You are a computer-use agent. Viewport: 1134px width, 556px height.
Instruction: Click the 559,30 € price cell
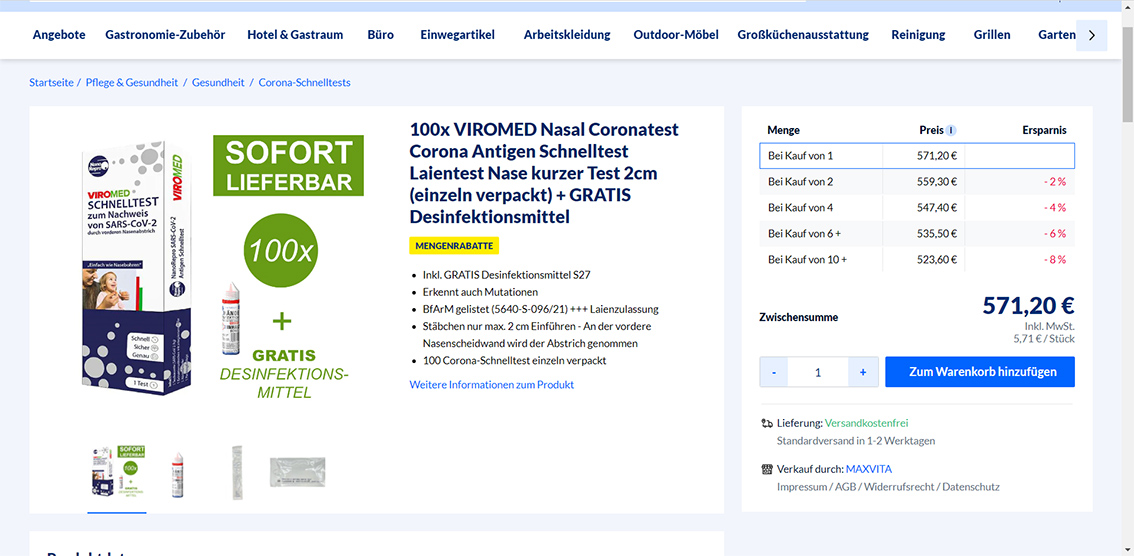click(x=937, y=181)
